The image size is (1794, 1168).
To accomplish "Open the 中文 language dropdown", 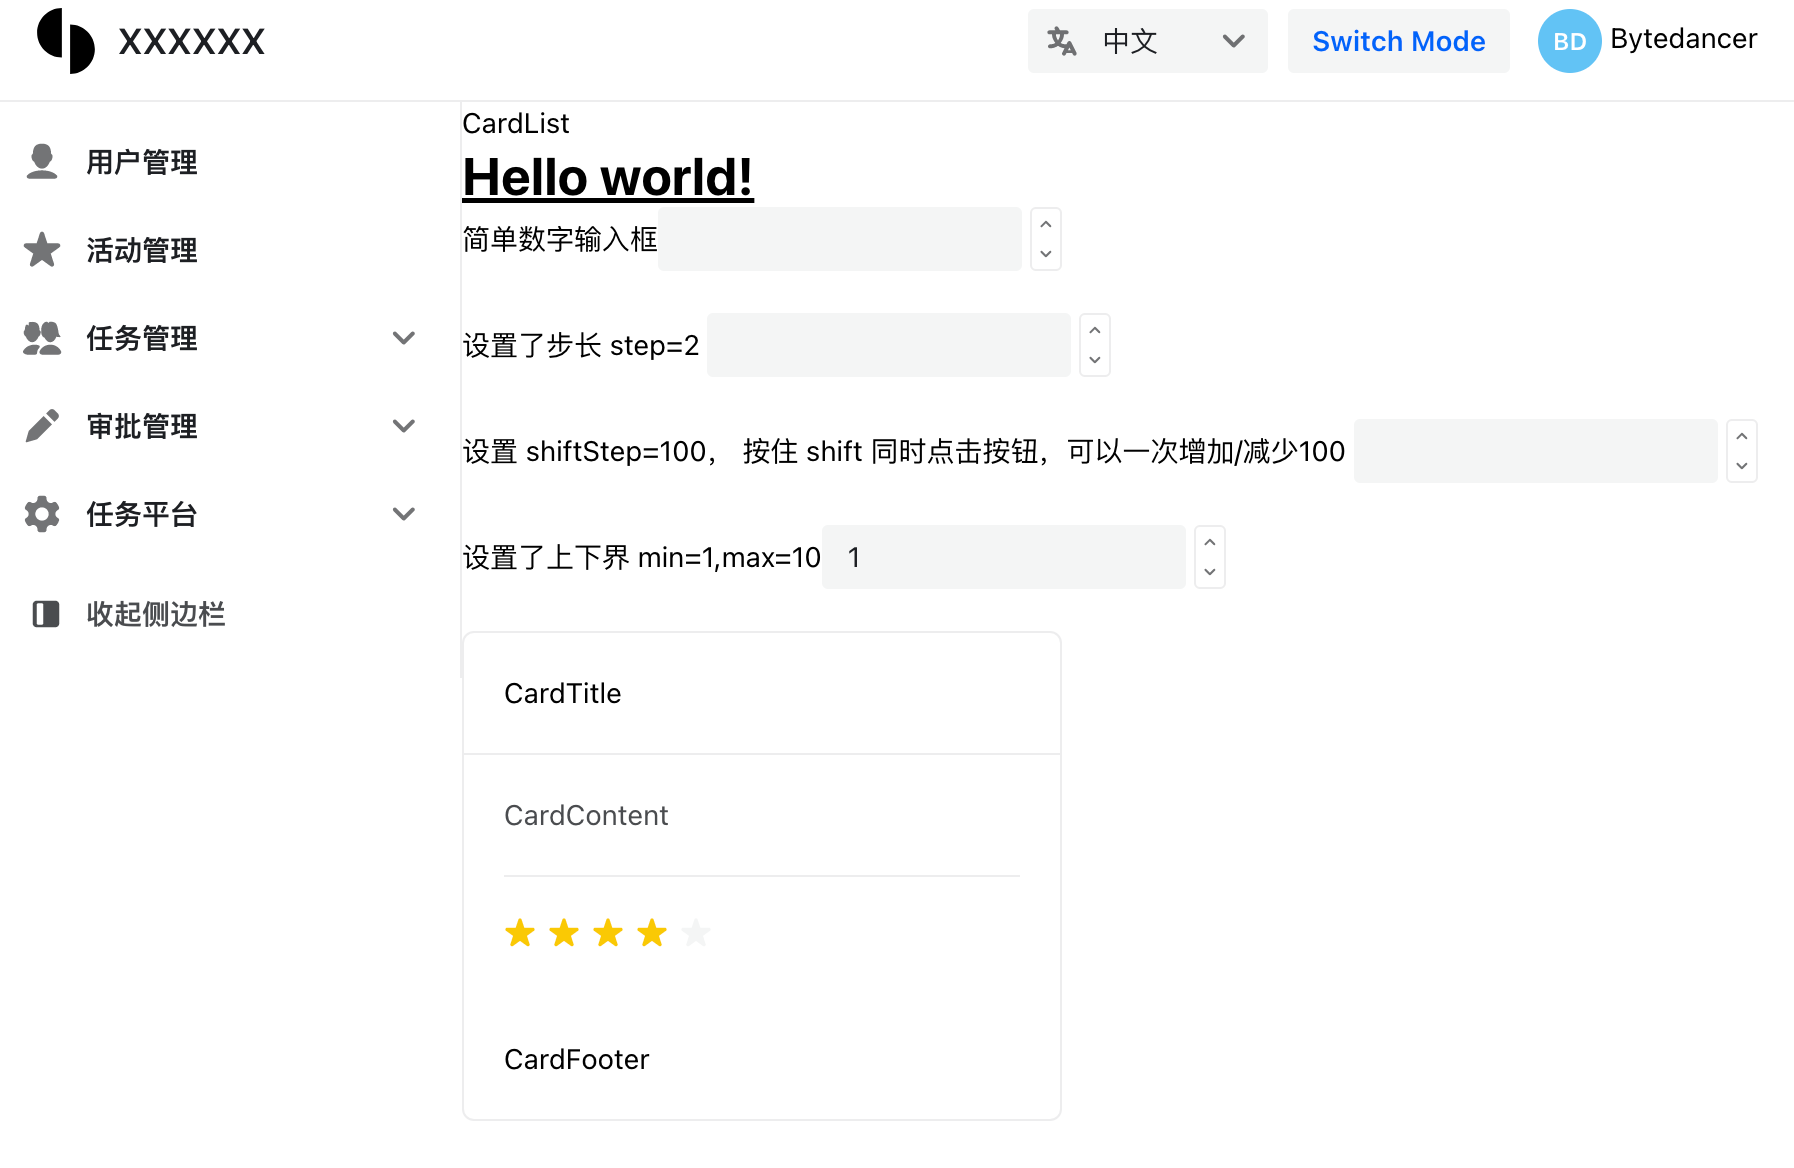I will point(1233,41).
